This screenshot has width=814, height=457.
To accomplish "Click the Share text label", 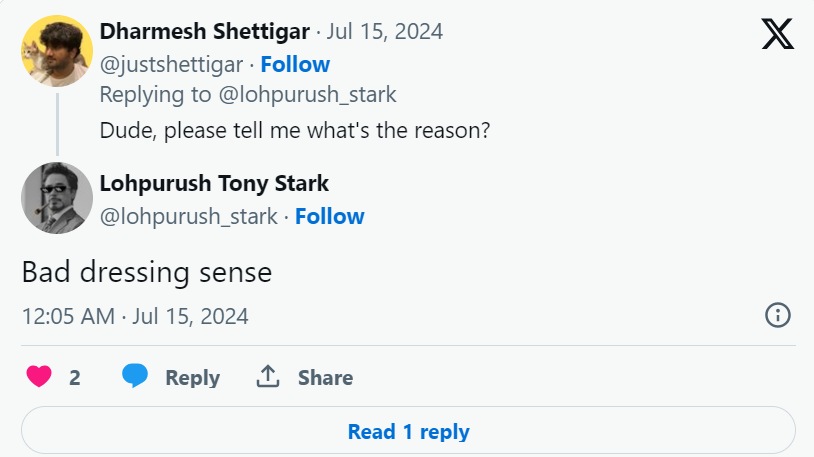I will point(325,377).
